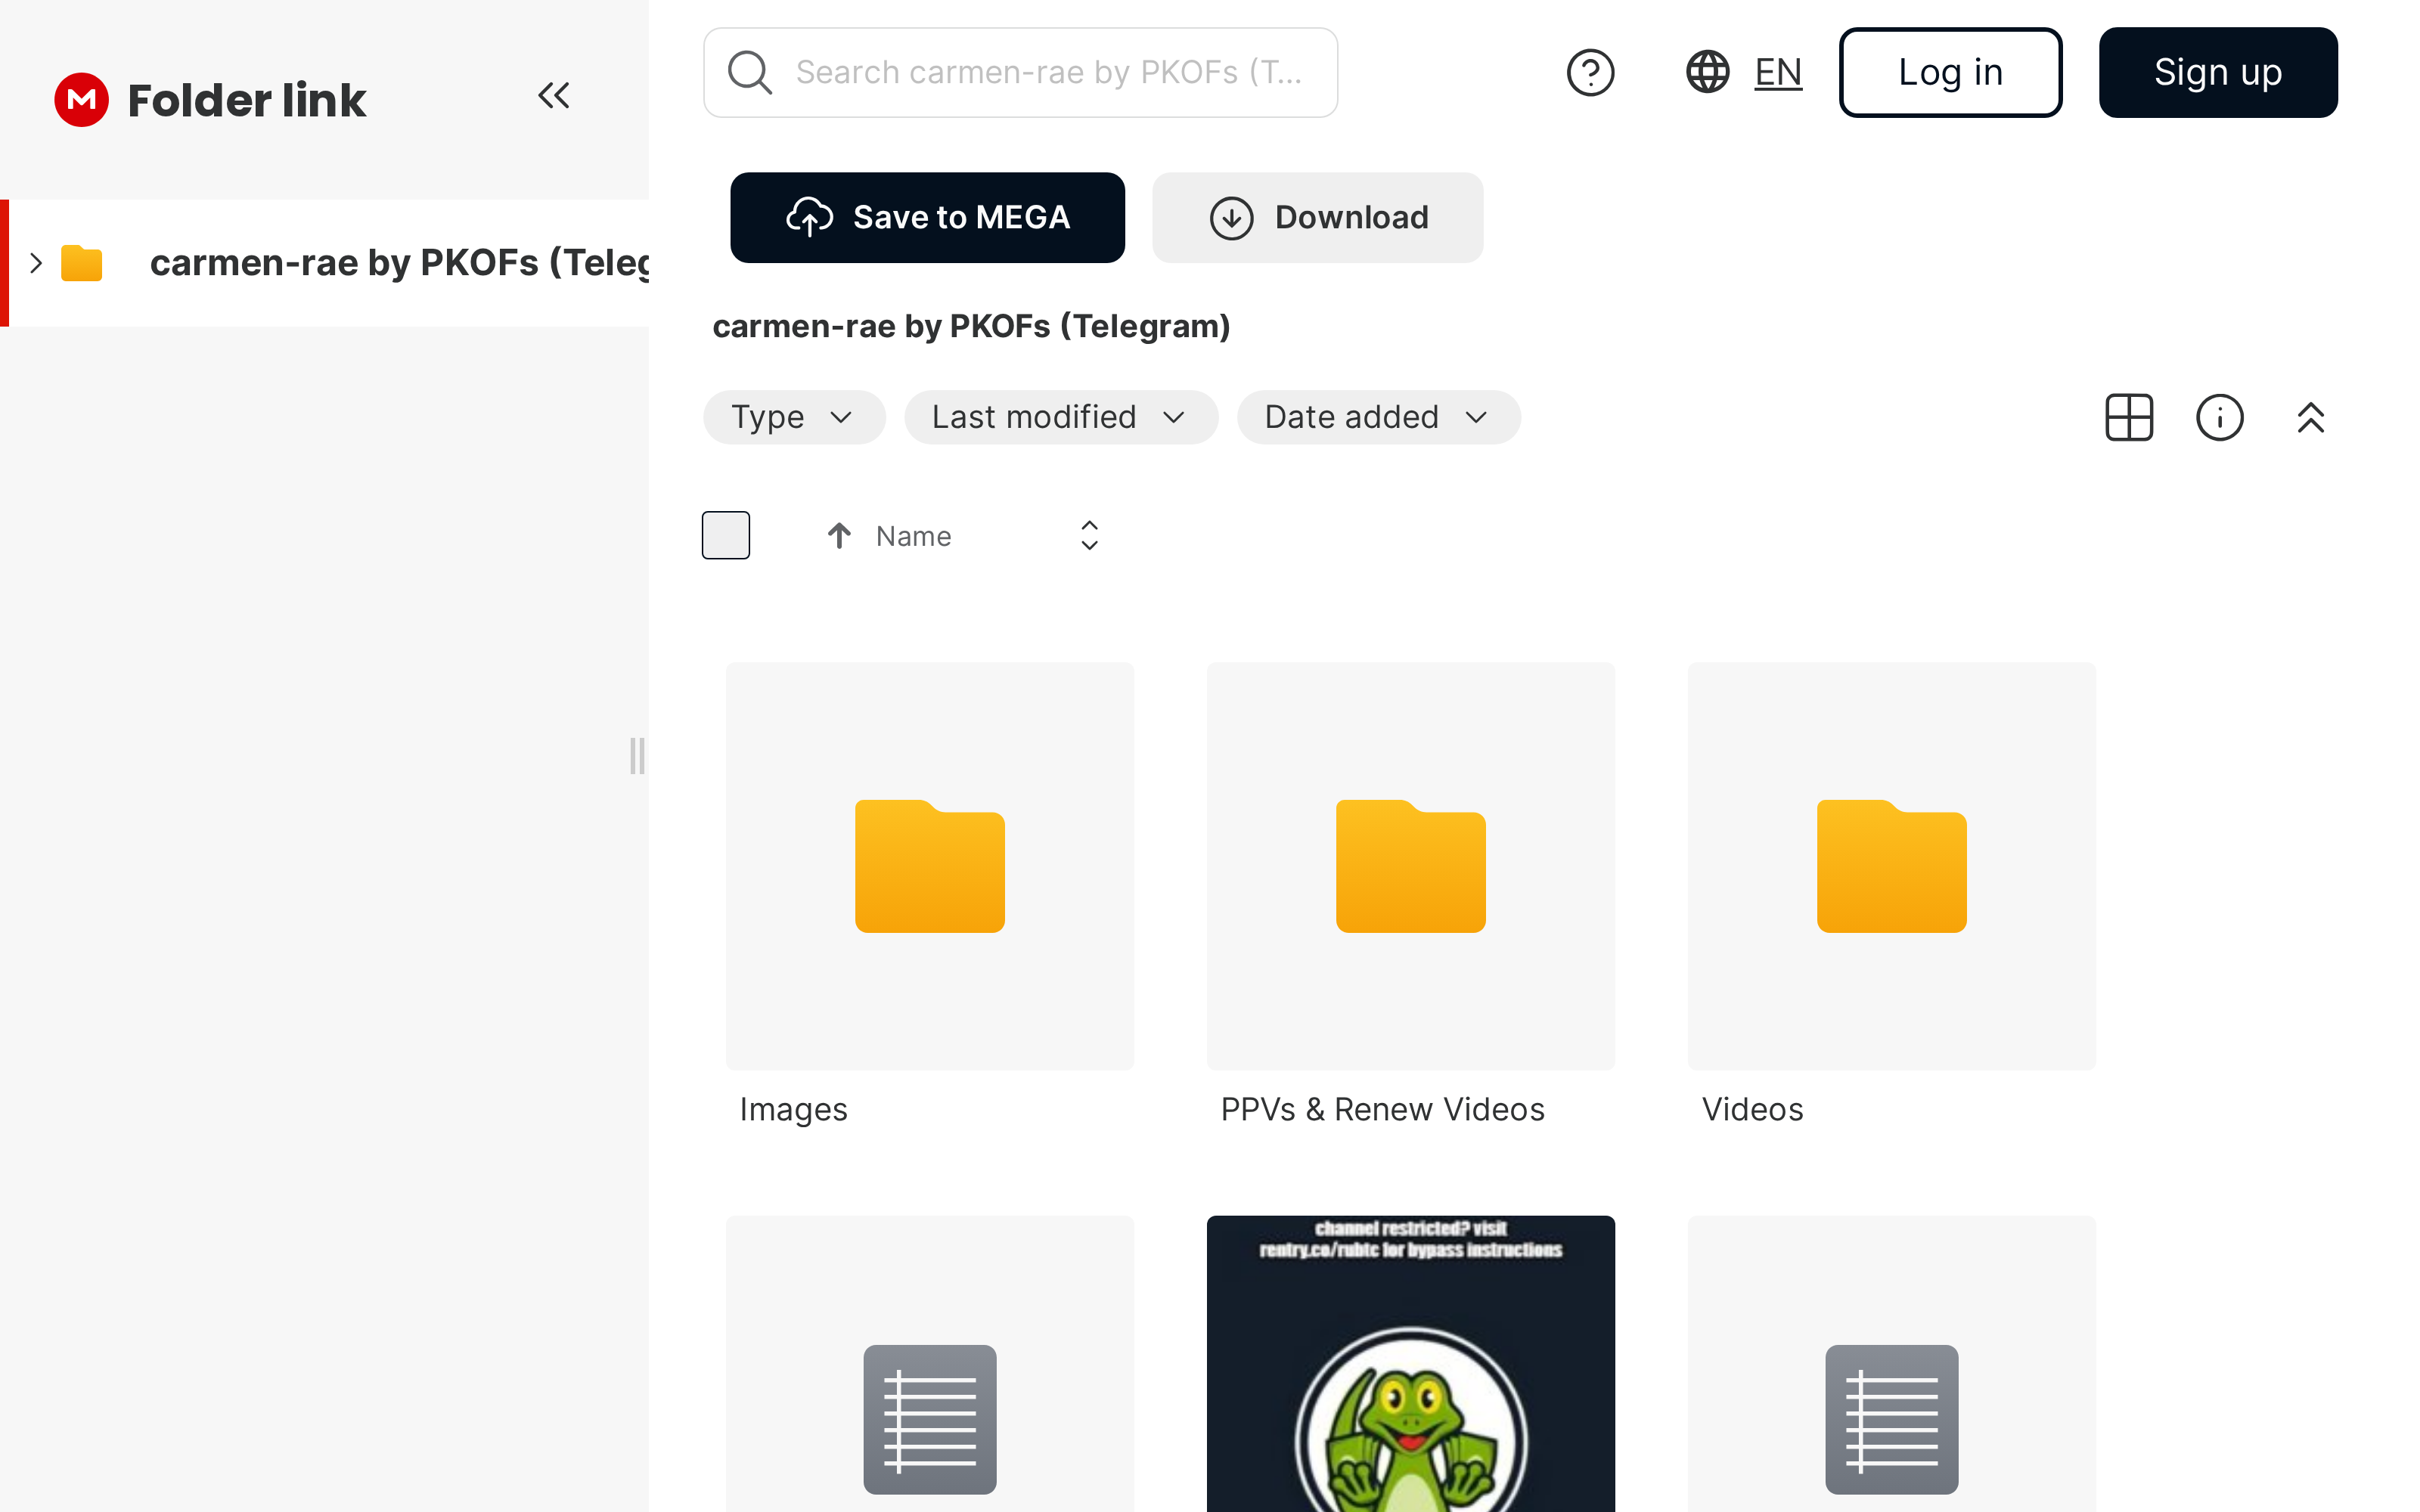Click the Sign up button
This screenshot has width=2420, height=1512.
(x=2218, y=72)
